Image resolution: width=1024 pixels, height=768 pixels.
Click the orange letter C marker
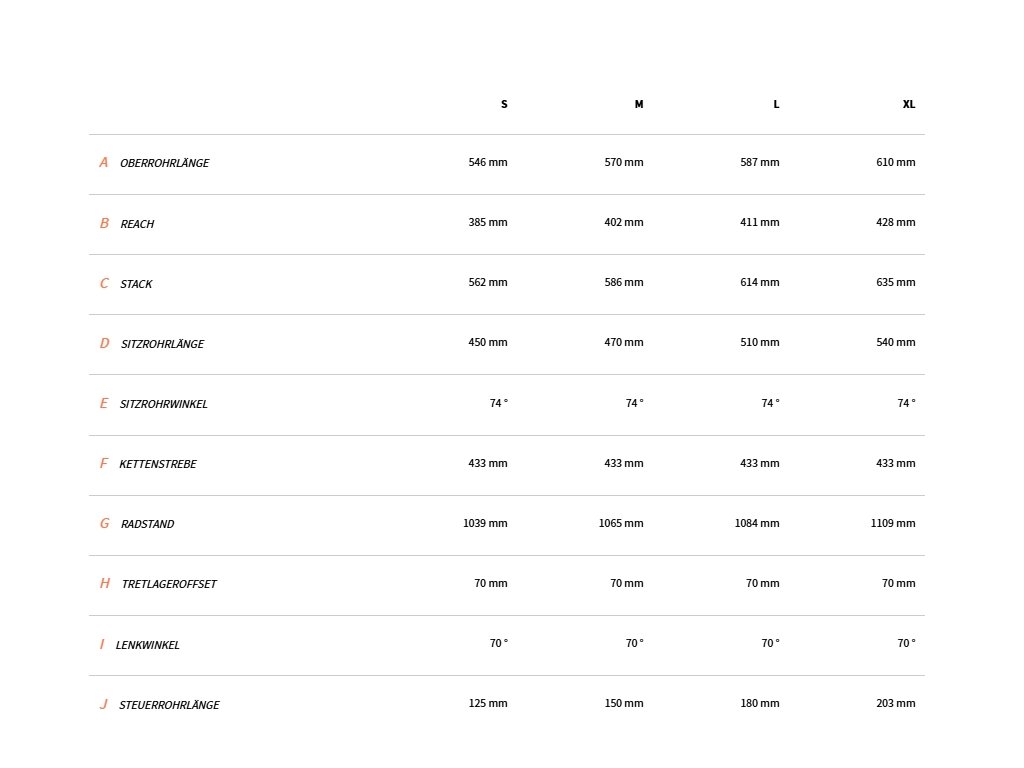104,283
